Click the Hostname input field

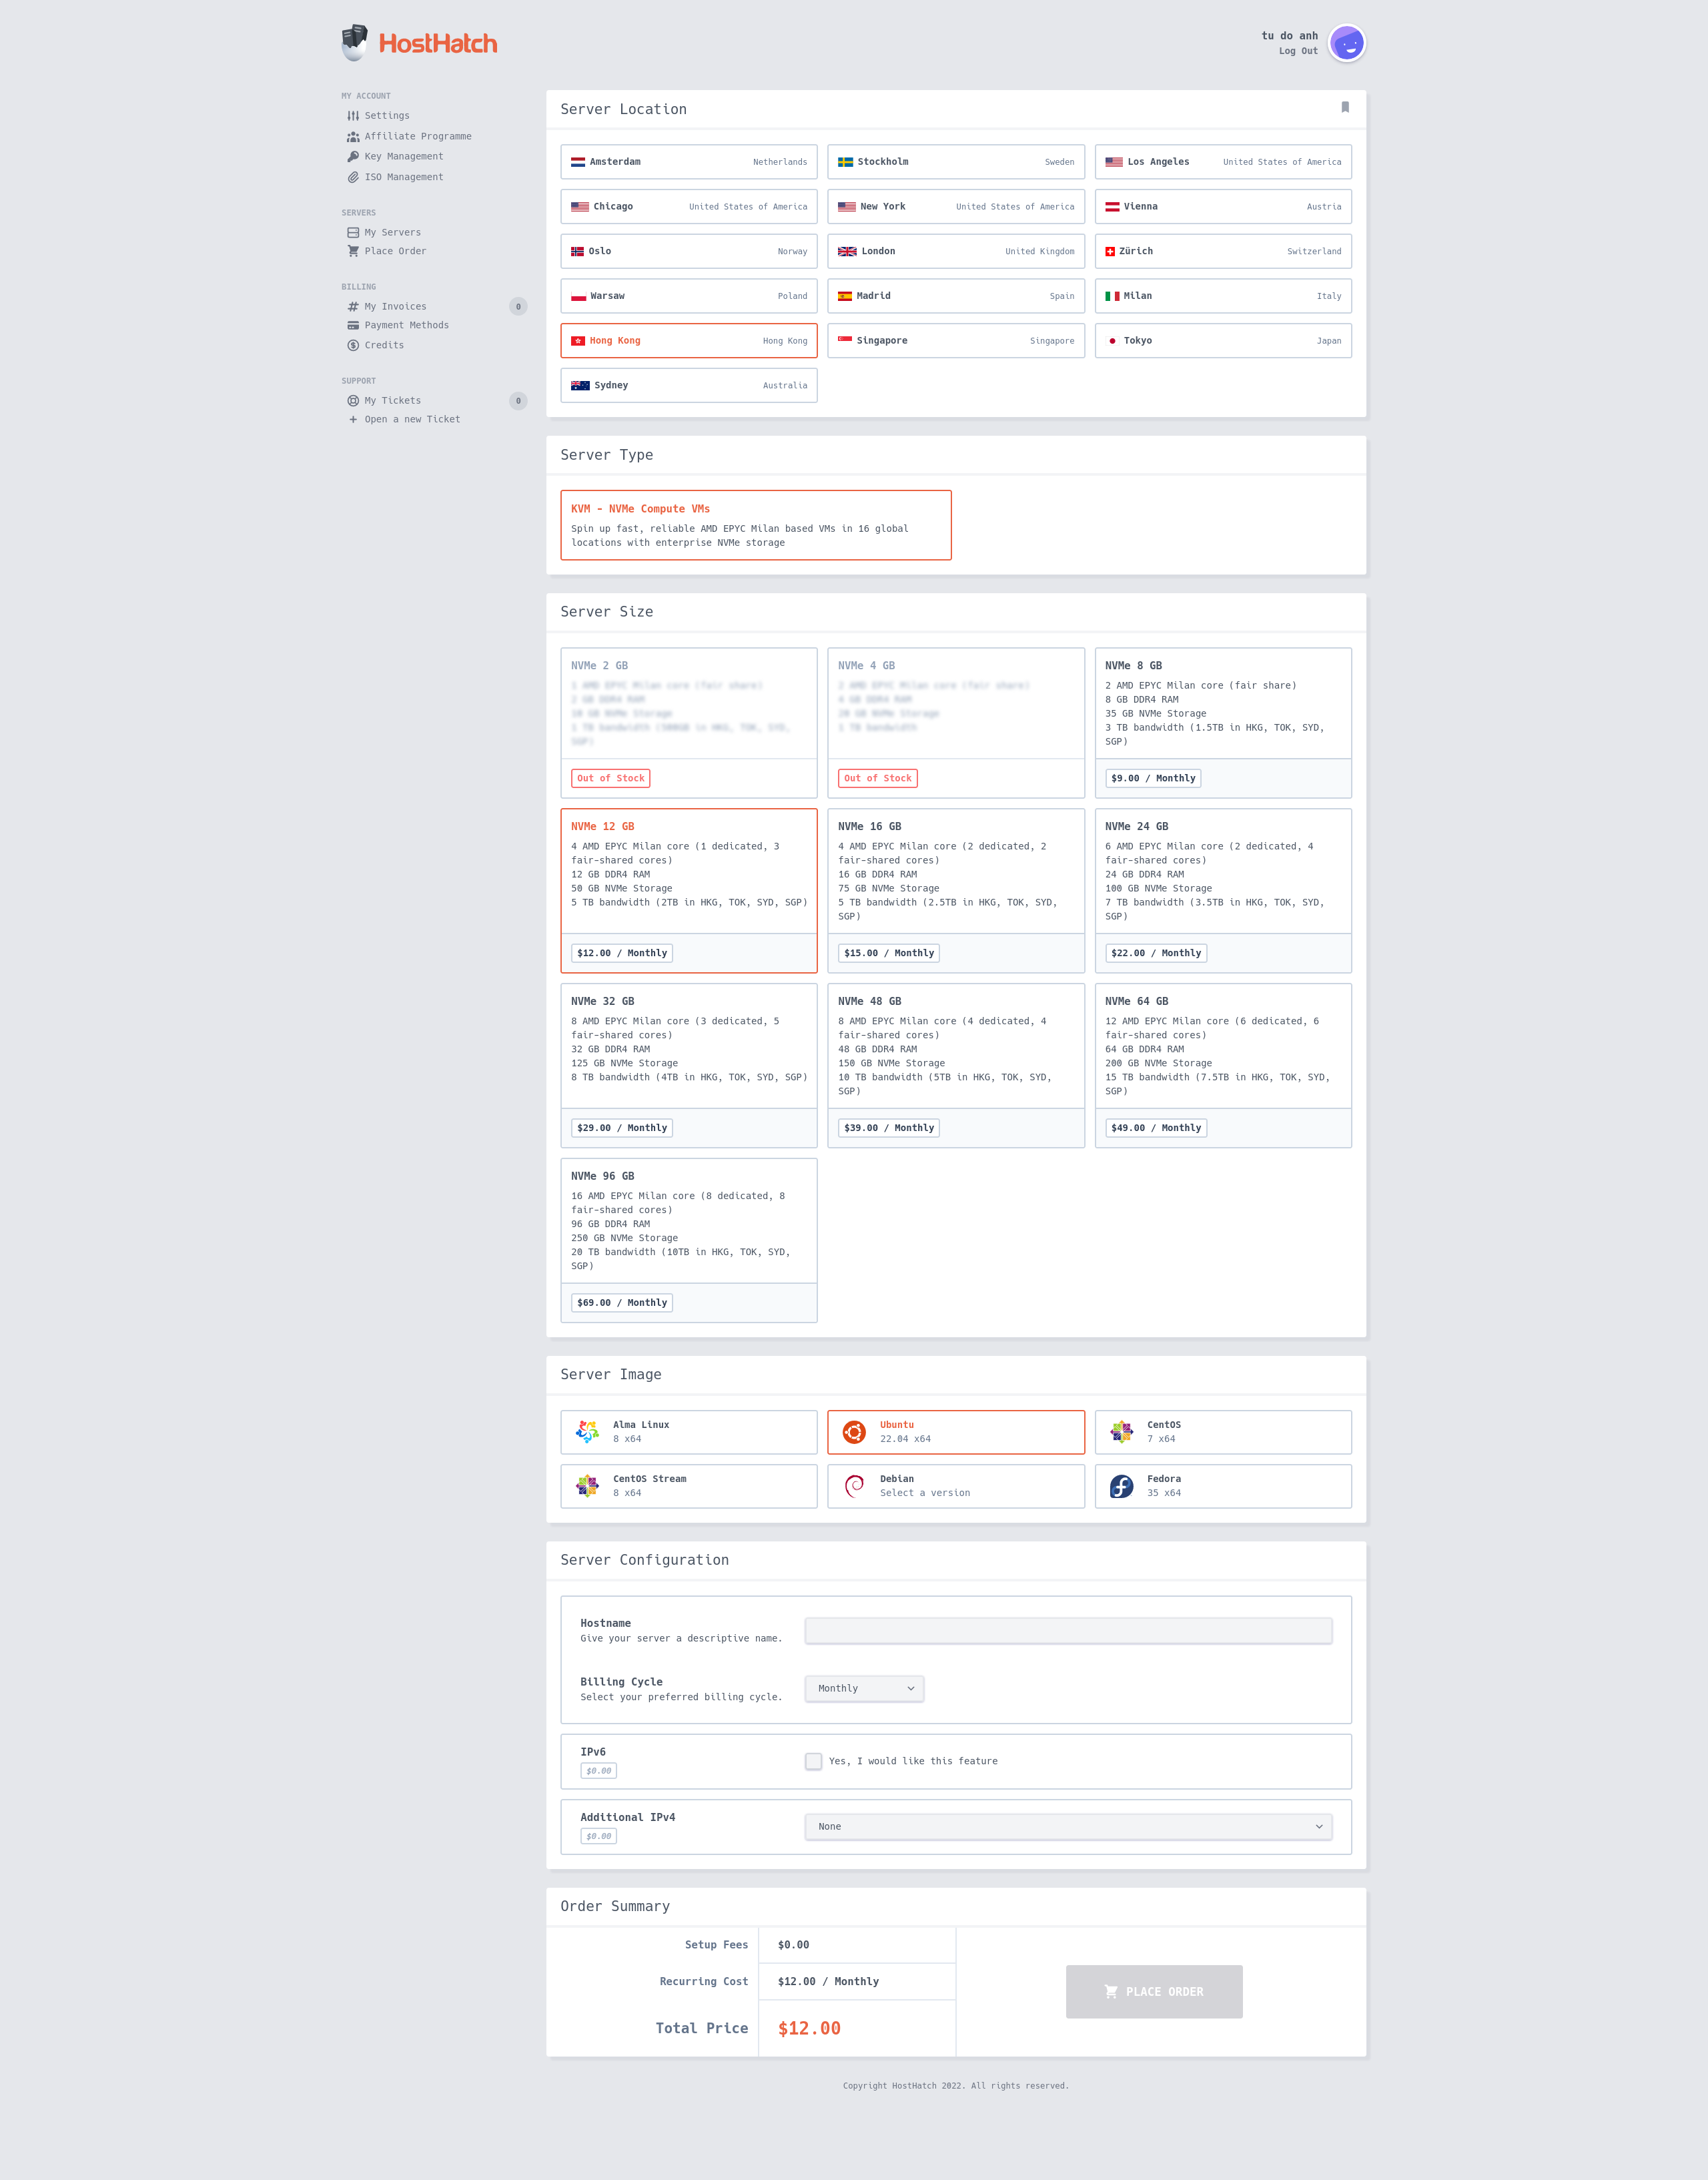[x=1068, y=1630]
